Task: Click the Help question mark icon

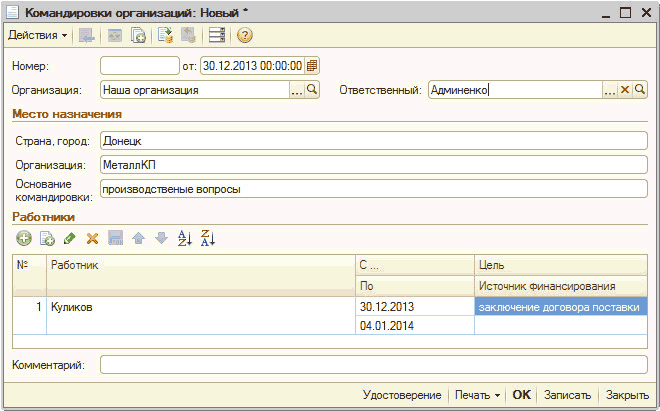Action: 244,36
